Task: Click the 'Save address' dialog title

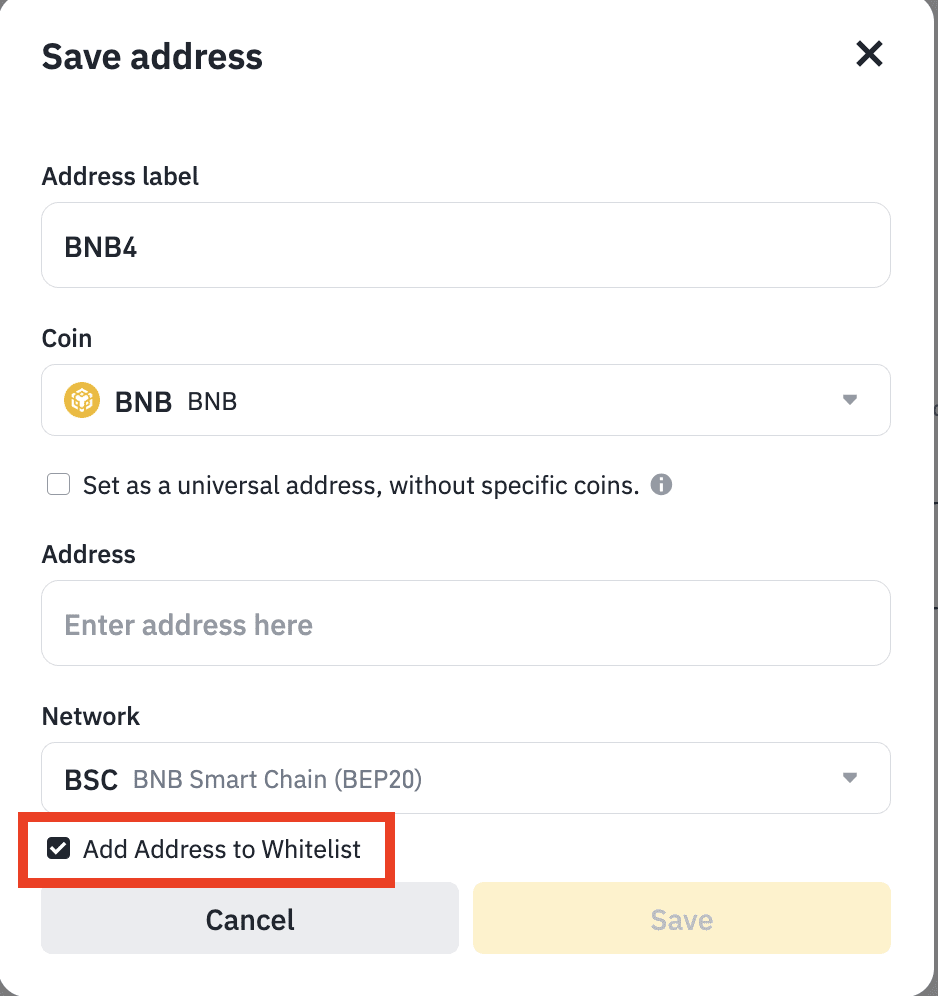Action: (x=152, y=57)
